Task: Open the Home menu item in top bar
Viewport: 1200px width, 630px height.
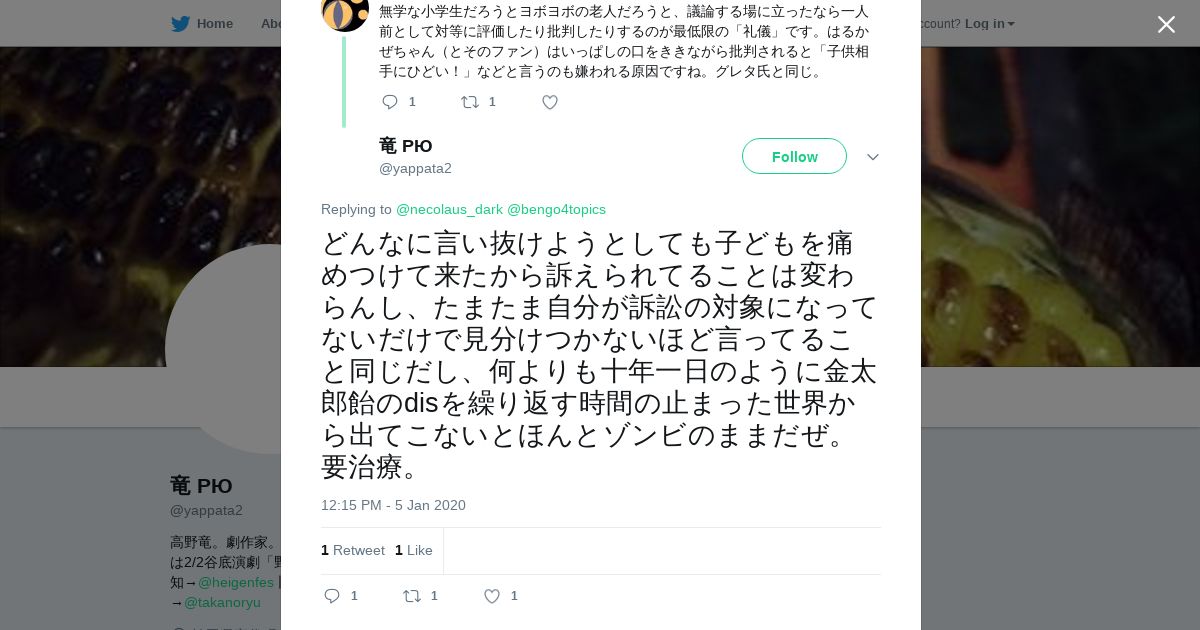Action: (214, 23)
